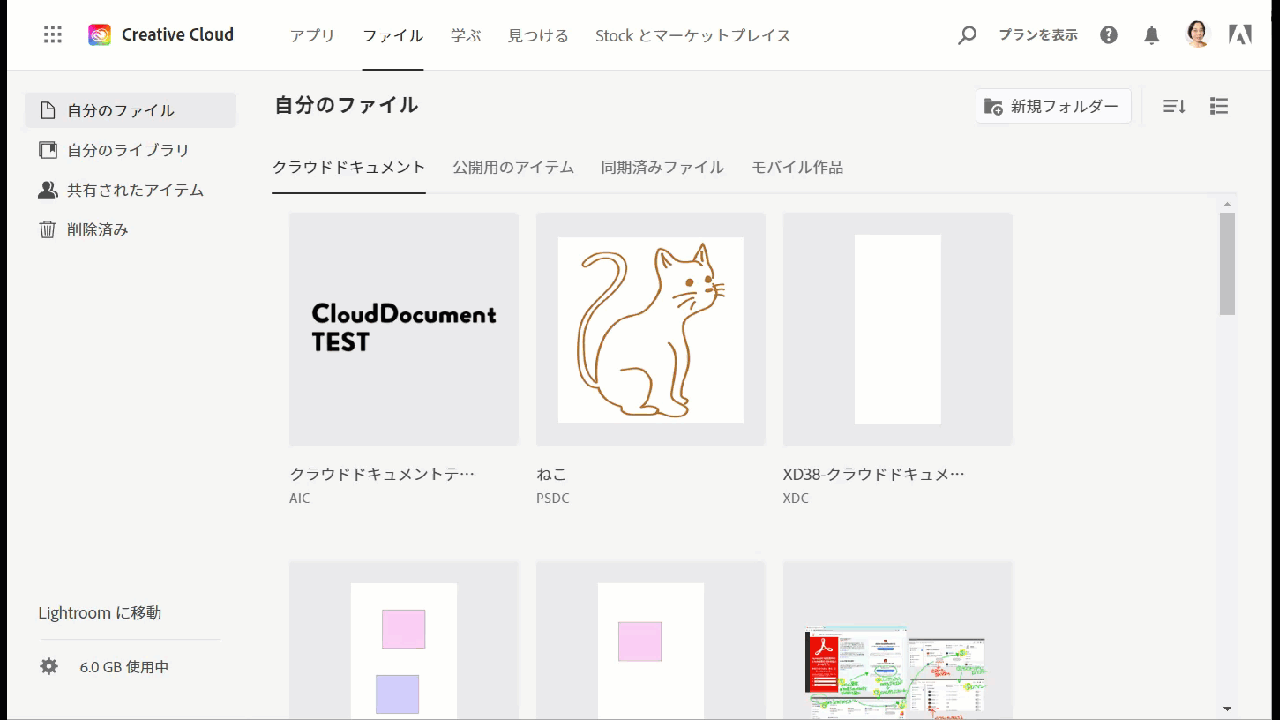1280x720 pixels.
Task: Open the 見つける menu
Action: click(538, 35)
